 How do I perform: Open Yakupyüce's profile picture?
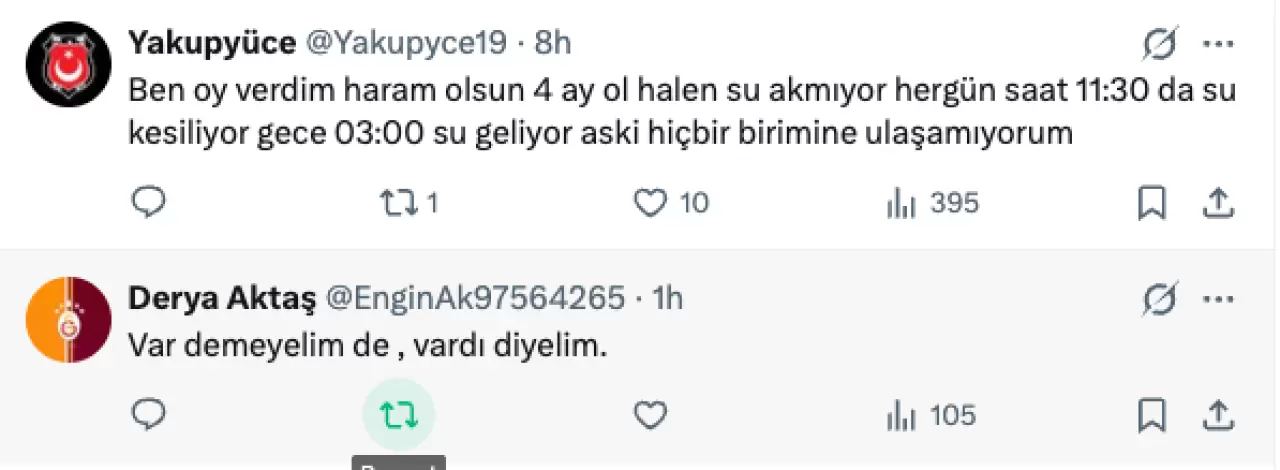click(x=68, y=64)
